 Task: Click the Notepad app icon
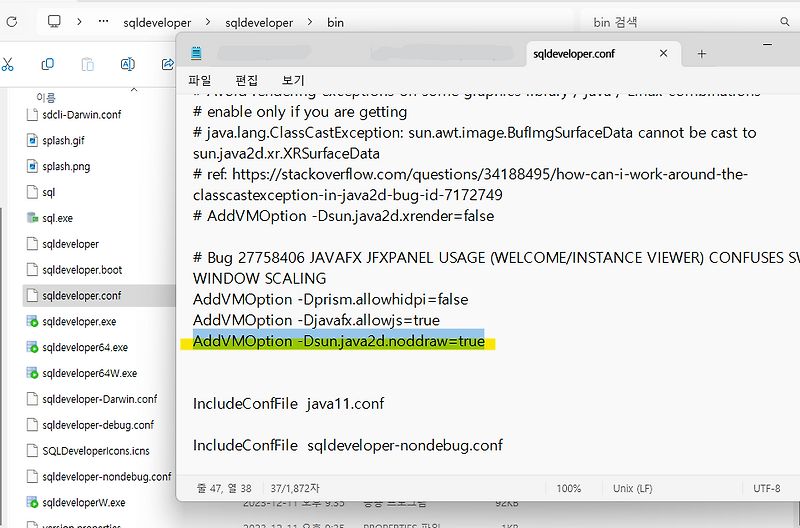196,53
